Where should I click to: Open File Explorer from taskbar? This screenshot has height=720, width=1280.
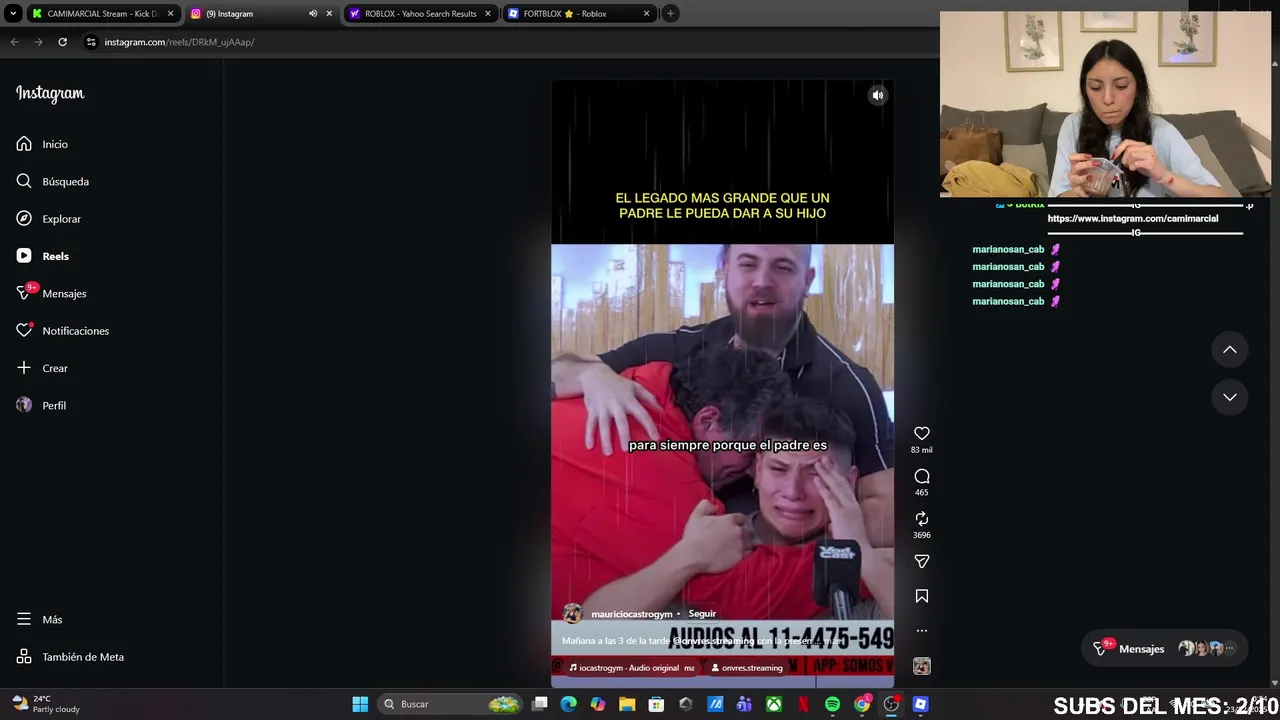point(627,704)
